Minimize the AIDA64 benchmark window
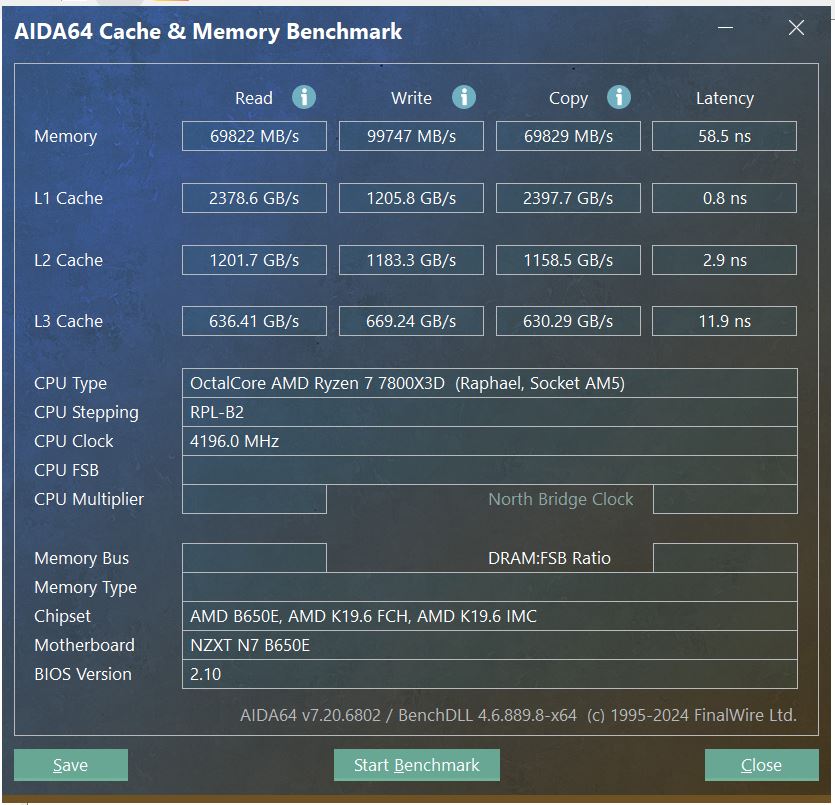Image resolution: width=835 pixels, height=805 pixels. 725,28
